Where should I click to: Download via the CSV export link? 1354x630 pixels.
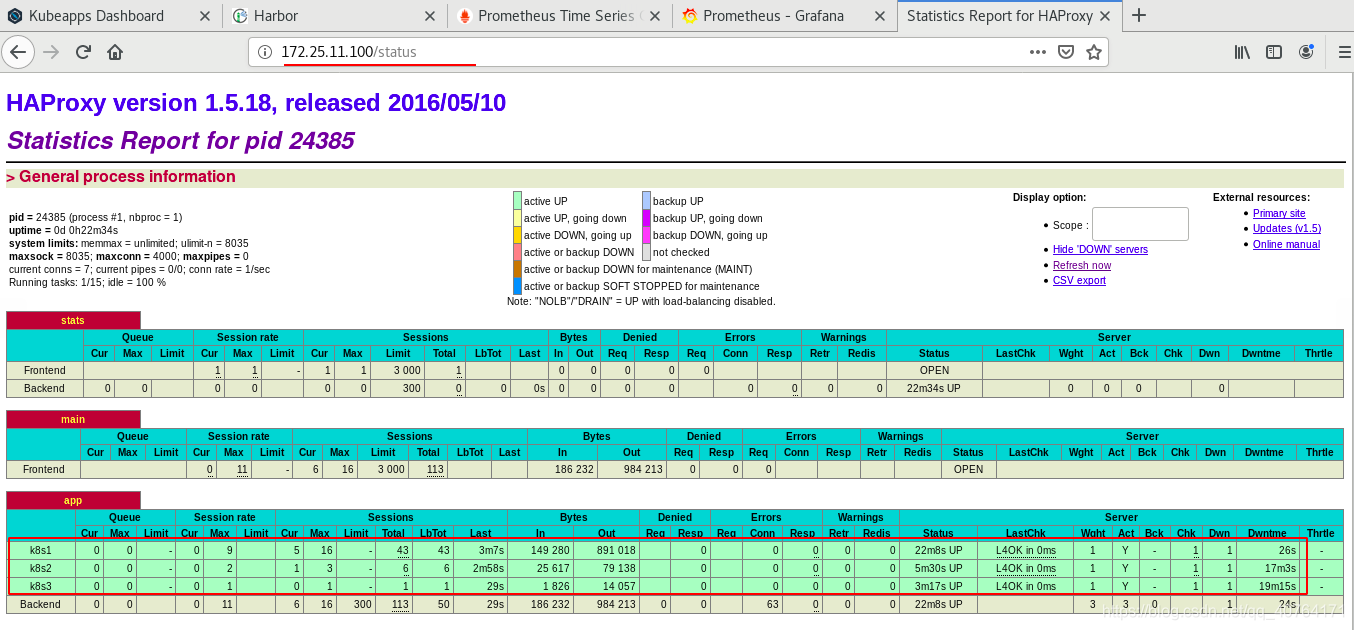click(1079, 280)
